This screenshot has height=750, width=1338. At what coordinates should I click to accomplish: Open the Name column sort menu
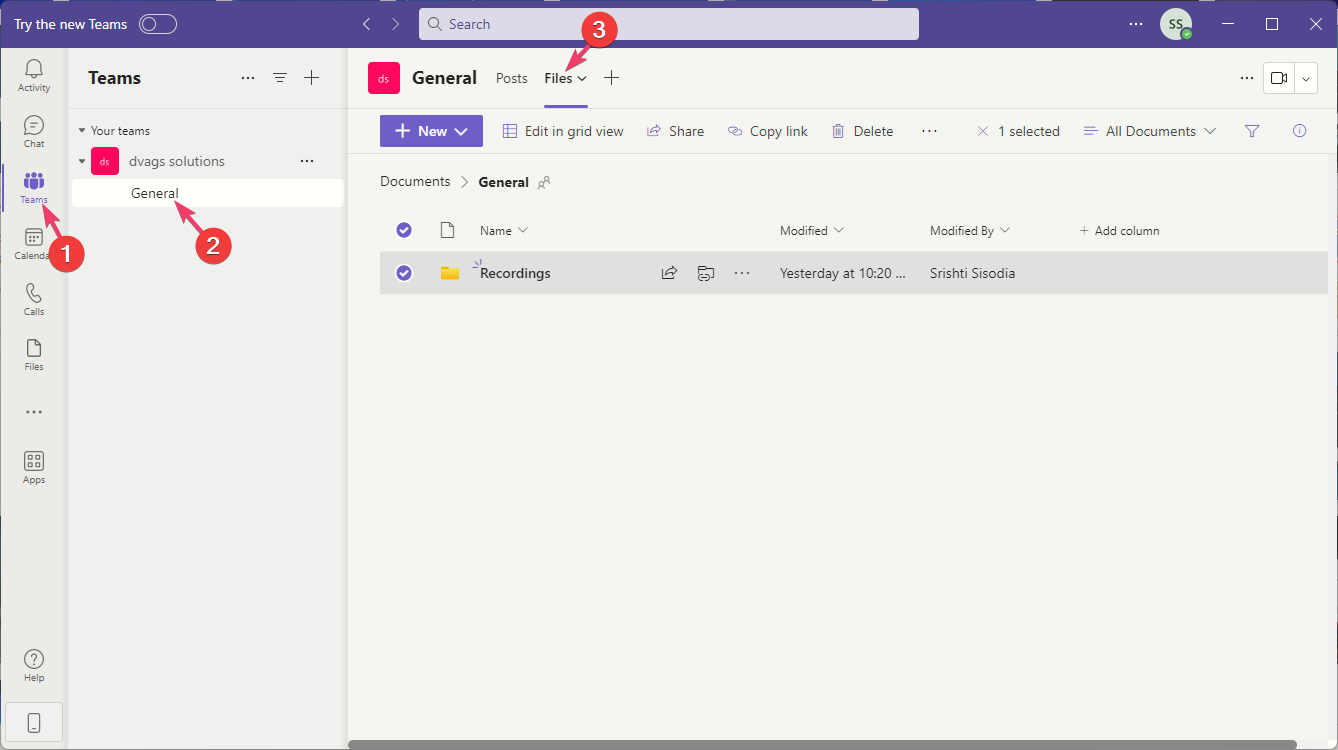click(504, 231)
